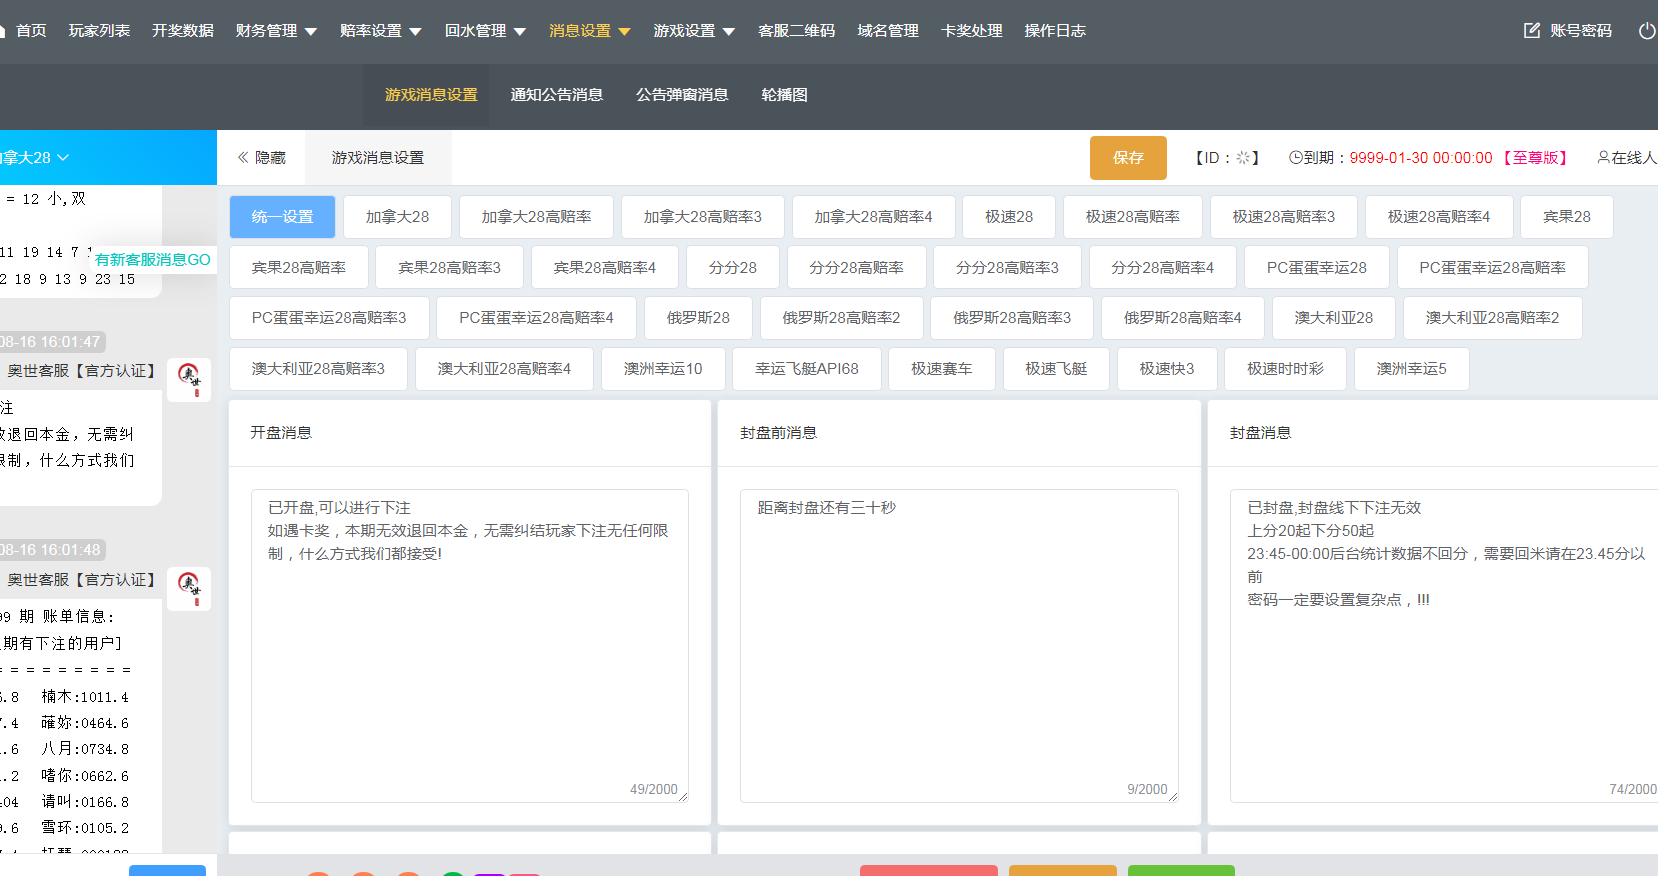
Task: Open the 回水管理 dropdown
Action: 485,31
